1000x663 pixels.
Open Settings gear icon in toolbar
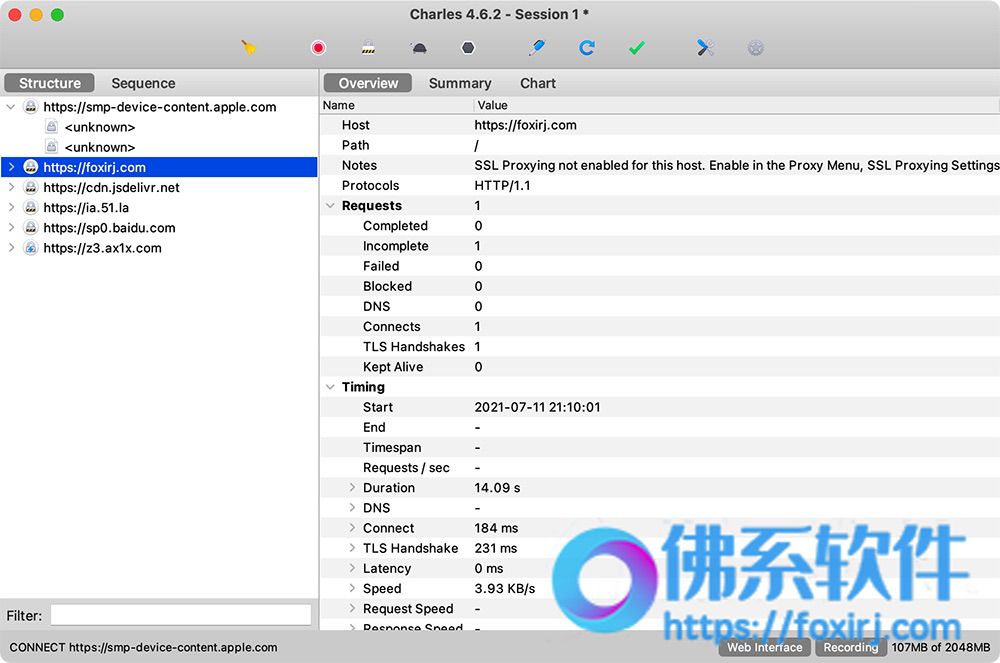coord(755,48)
